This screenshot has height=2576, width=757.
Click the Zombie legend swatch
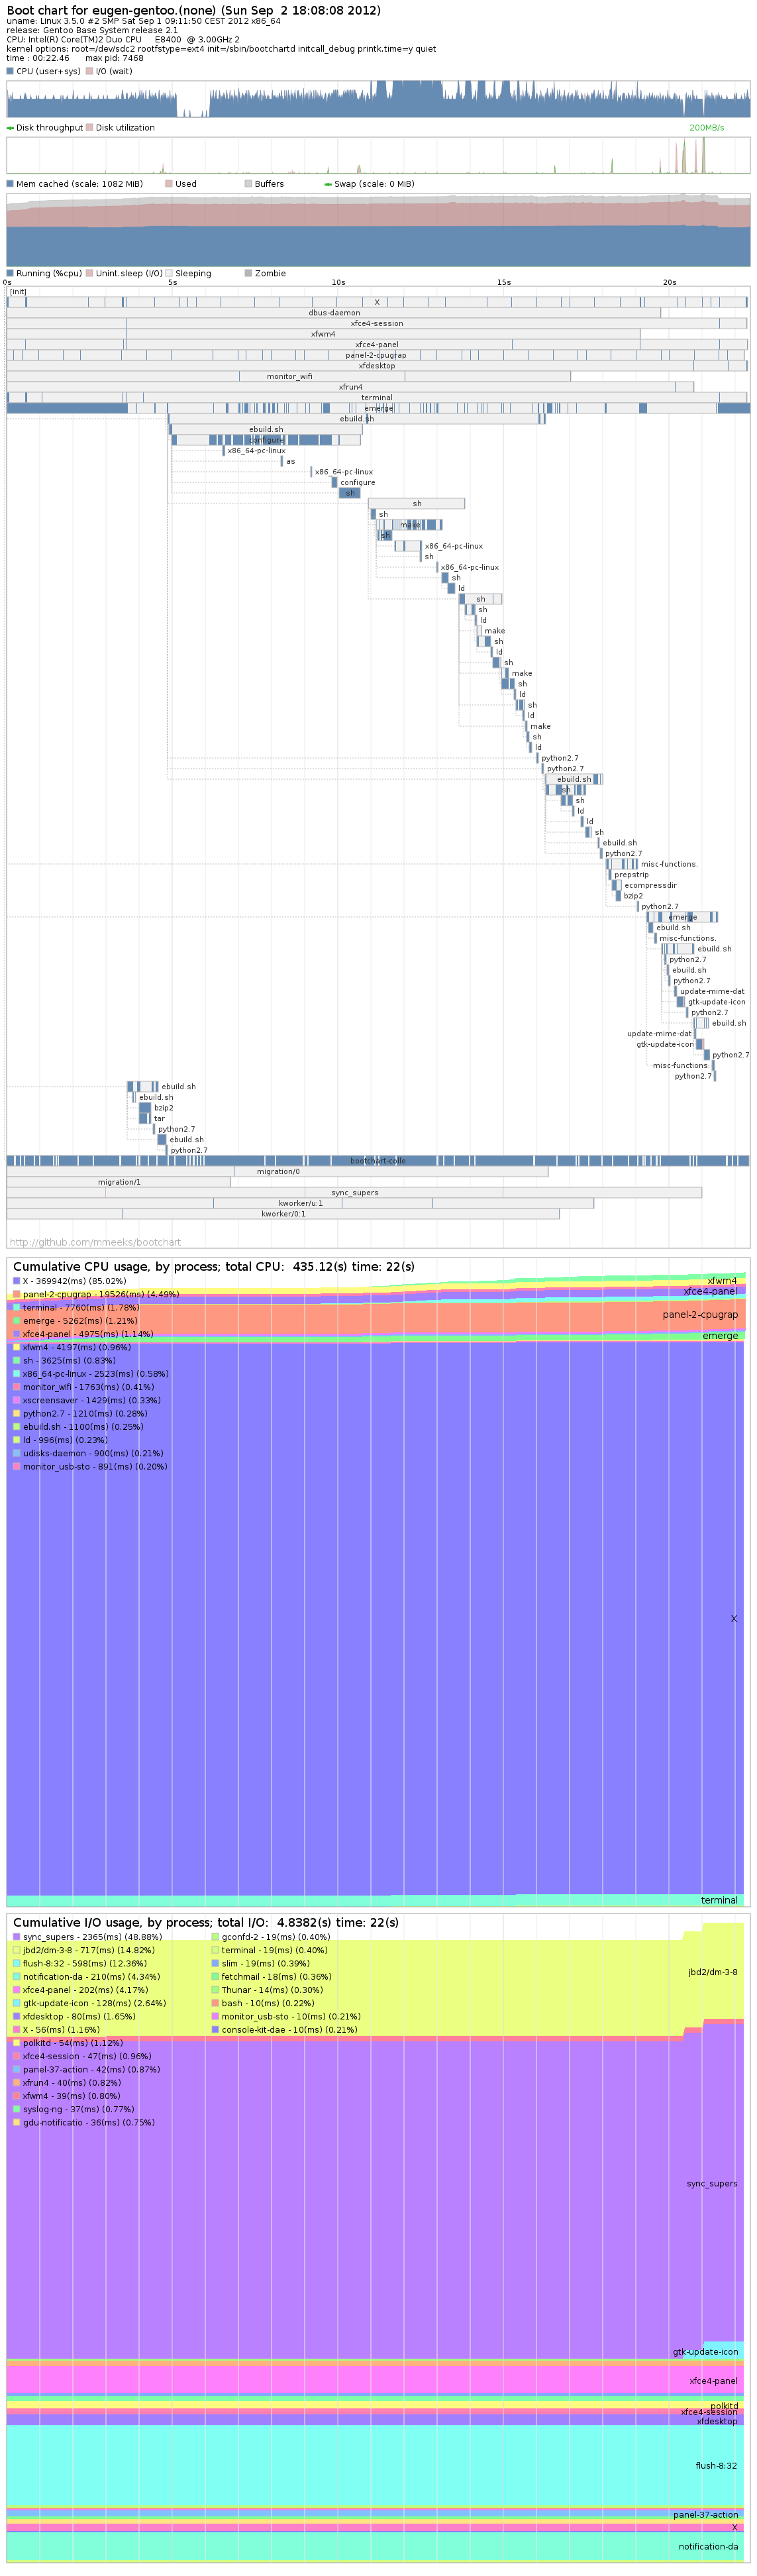[x=248, y=273]
